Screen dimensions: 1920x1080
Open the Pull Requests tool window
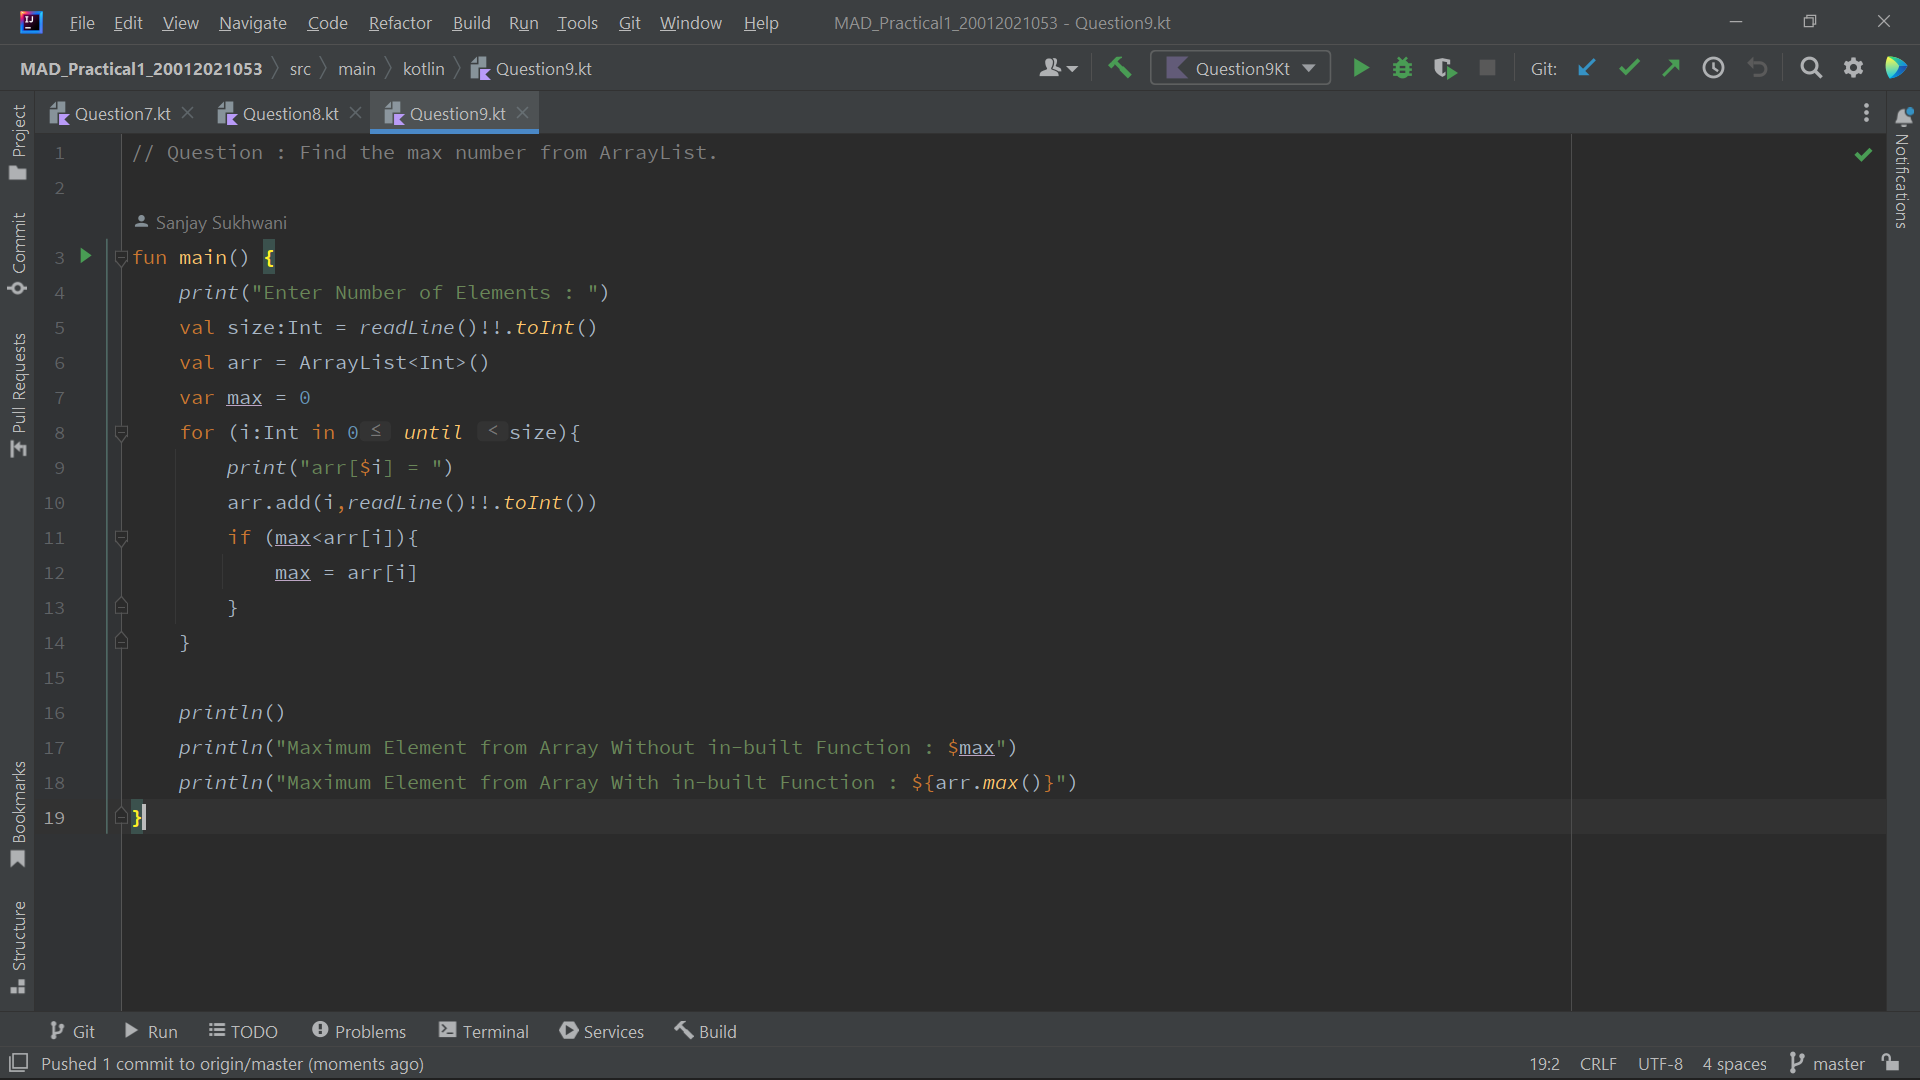(x=18, y=395)
